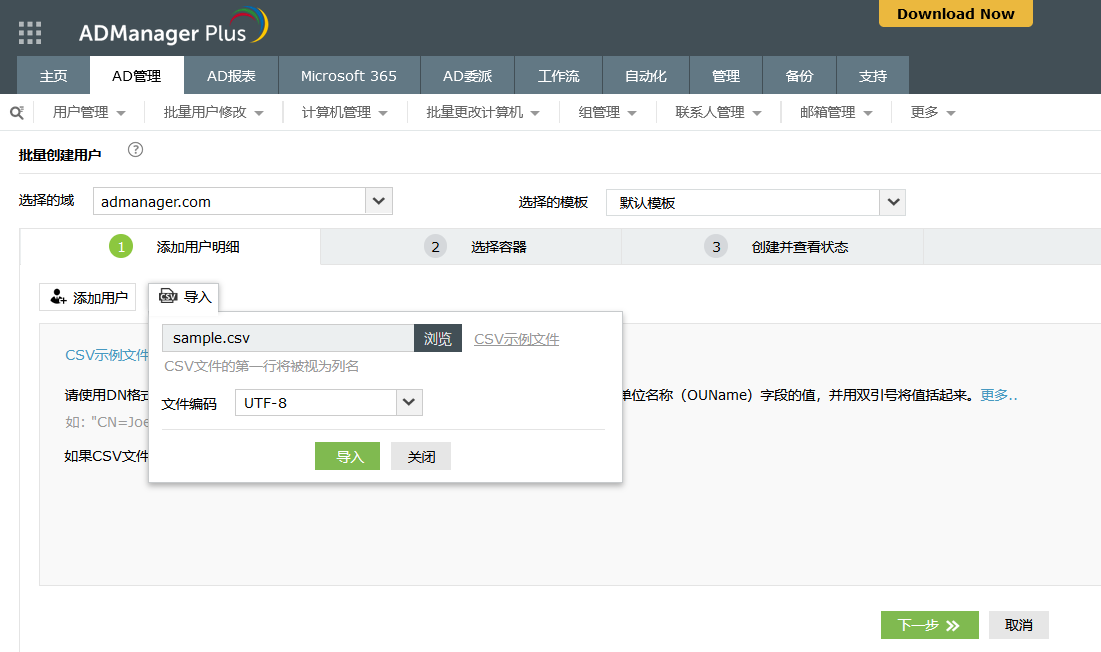Expand the 选择的域 domain dropdown
Screen dimensions: 1101x652
378,201
